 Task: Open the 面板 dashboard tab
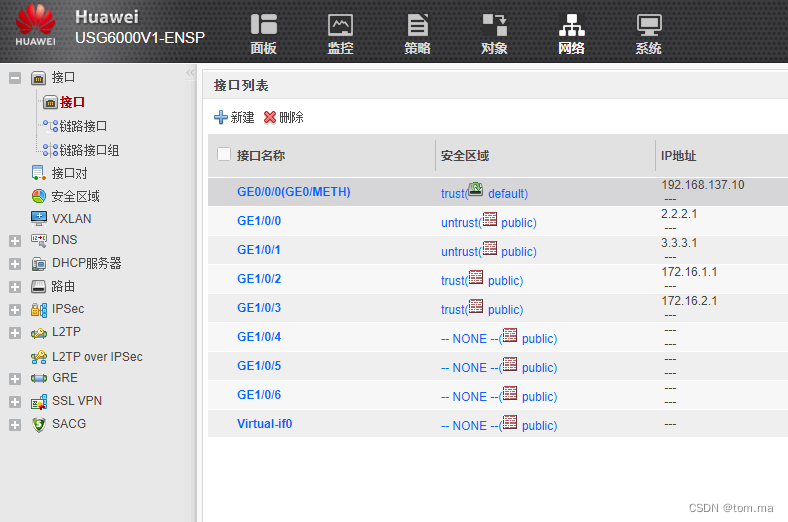coord(263,34)
